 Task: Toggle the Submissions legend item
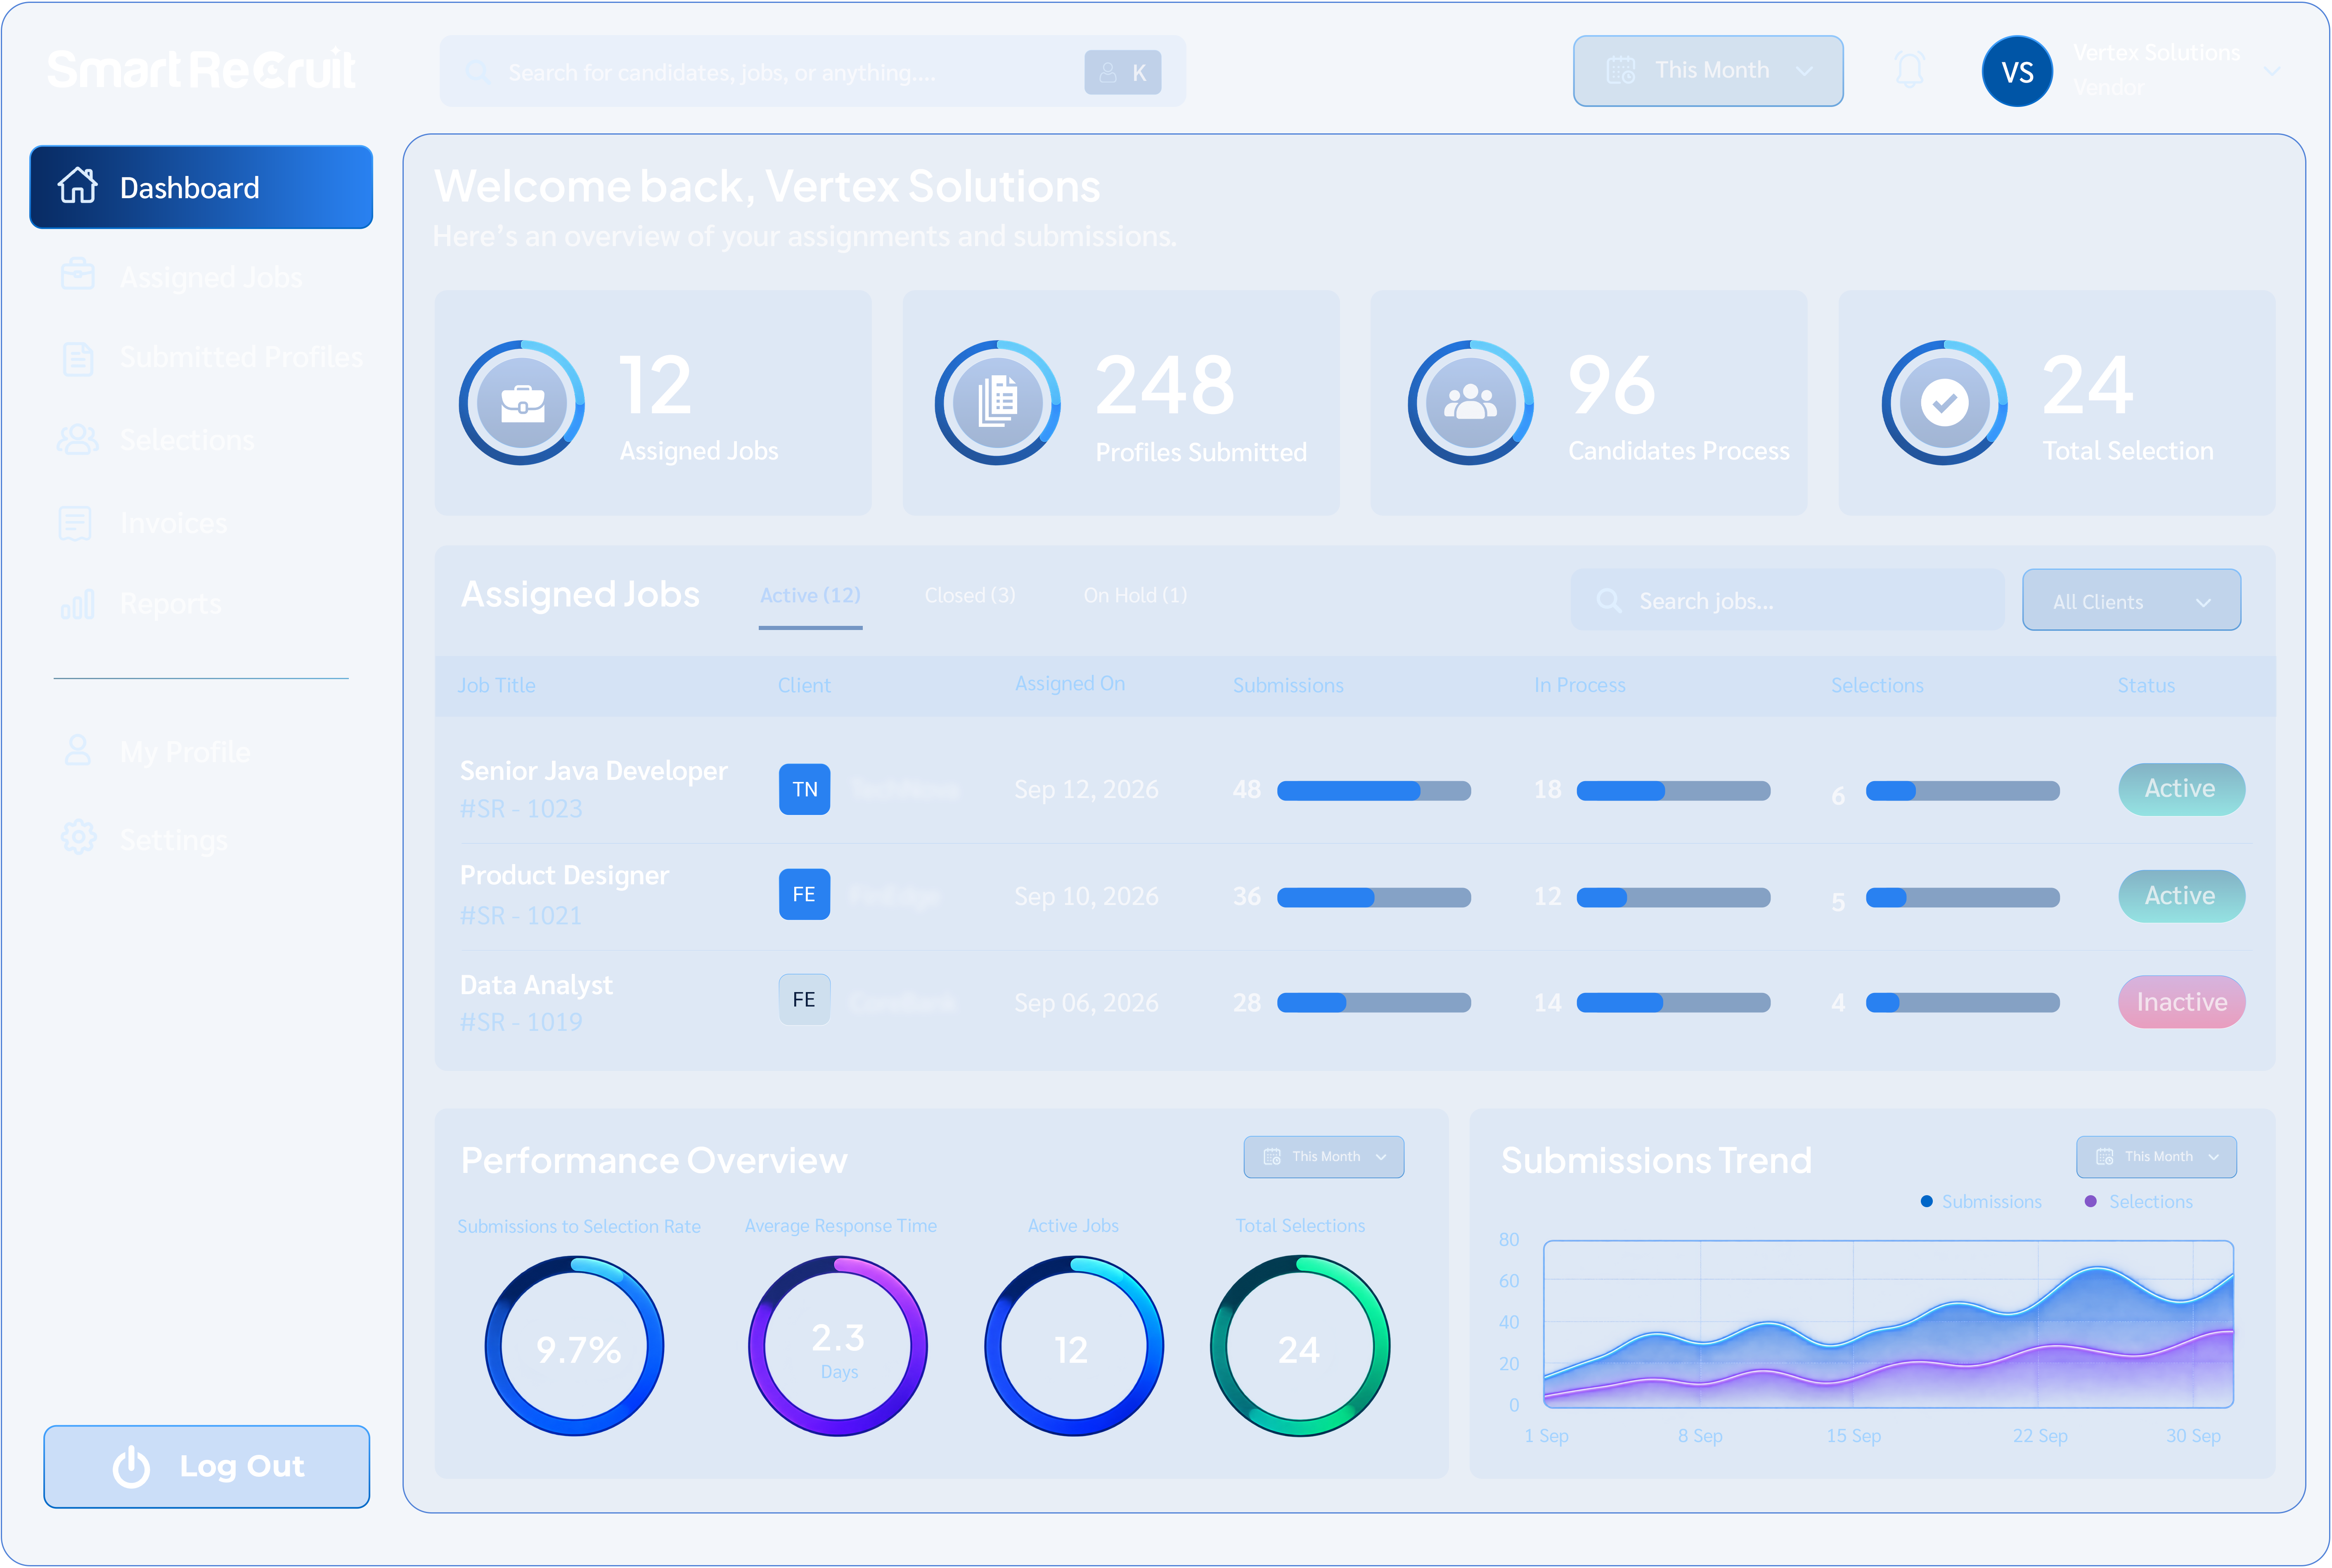click(1981, 1201)
